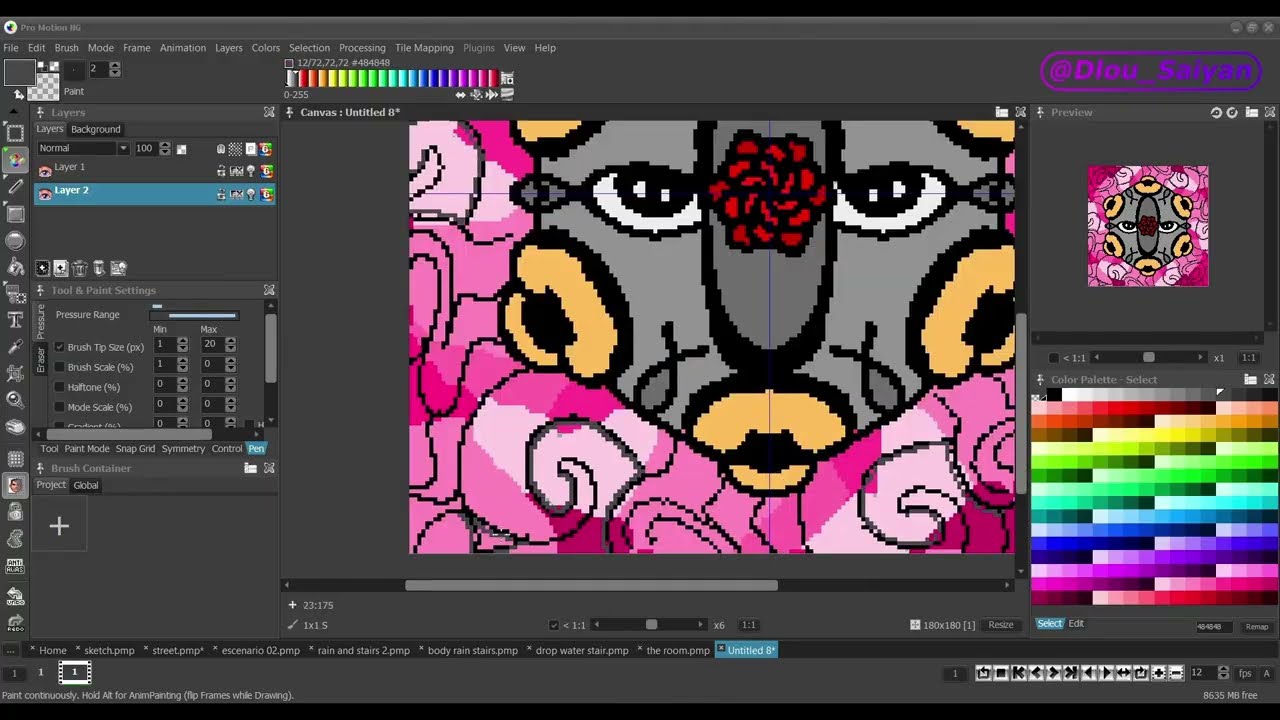1280x720 pixels.
Task: Open the Animation menu
Action: pyautogui.click(x=183, y=48)
